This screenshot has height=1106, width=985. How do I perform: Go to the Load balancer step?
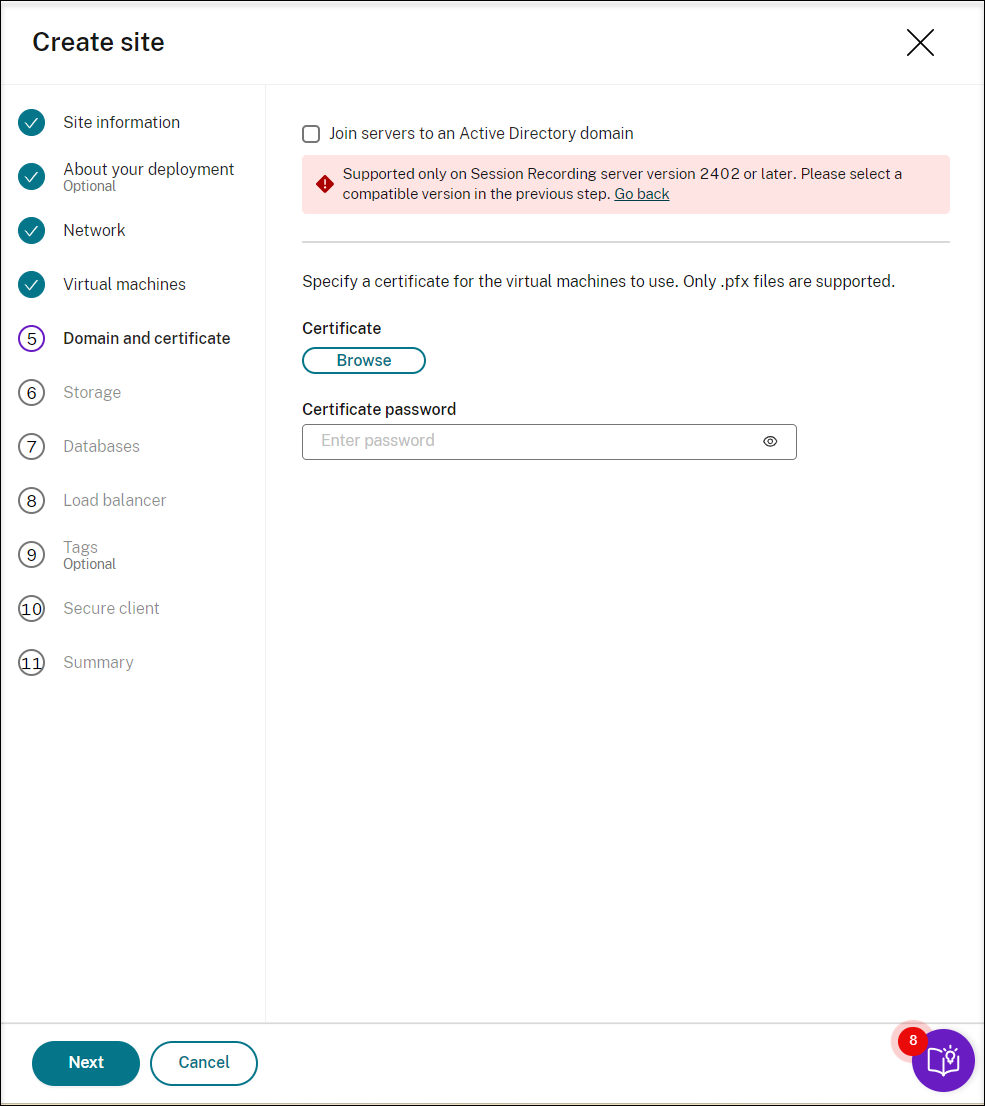114,501
